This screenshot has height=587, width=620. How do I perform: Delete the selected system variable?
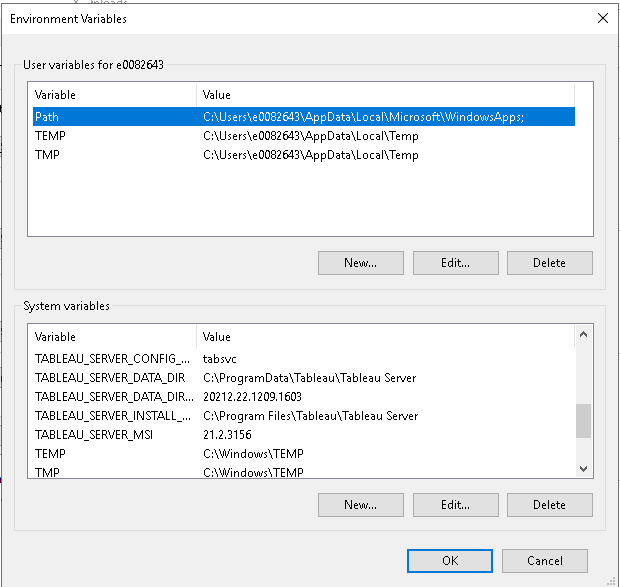(550, 505)
